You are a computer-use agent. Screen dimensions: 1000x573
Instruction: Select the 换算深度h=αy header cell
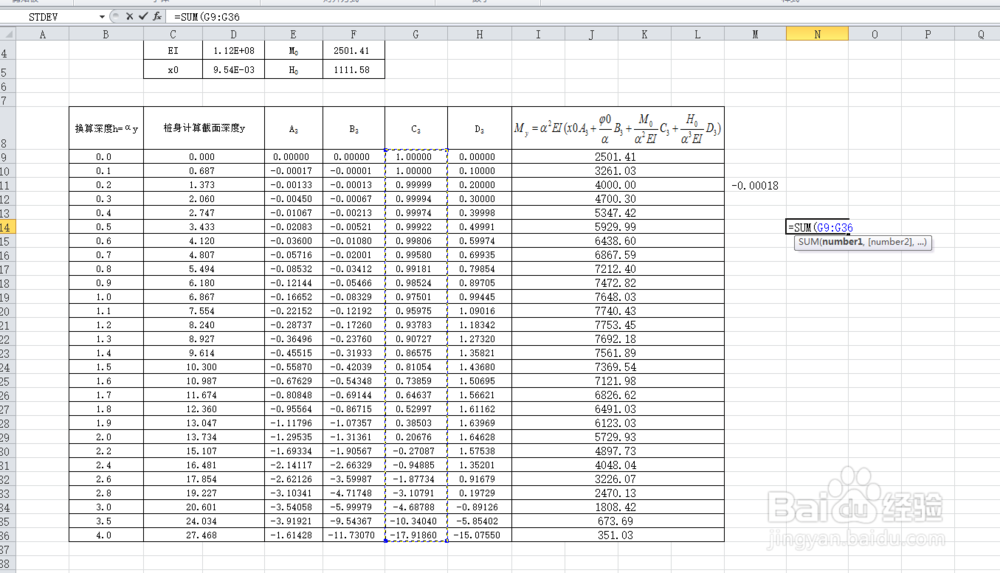(106, 128)
